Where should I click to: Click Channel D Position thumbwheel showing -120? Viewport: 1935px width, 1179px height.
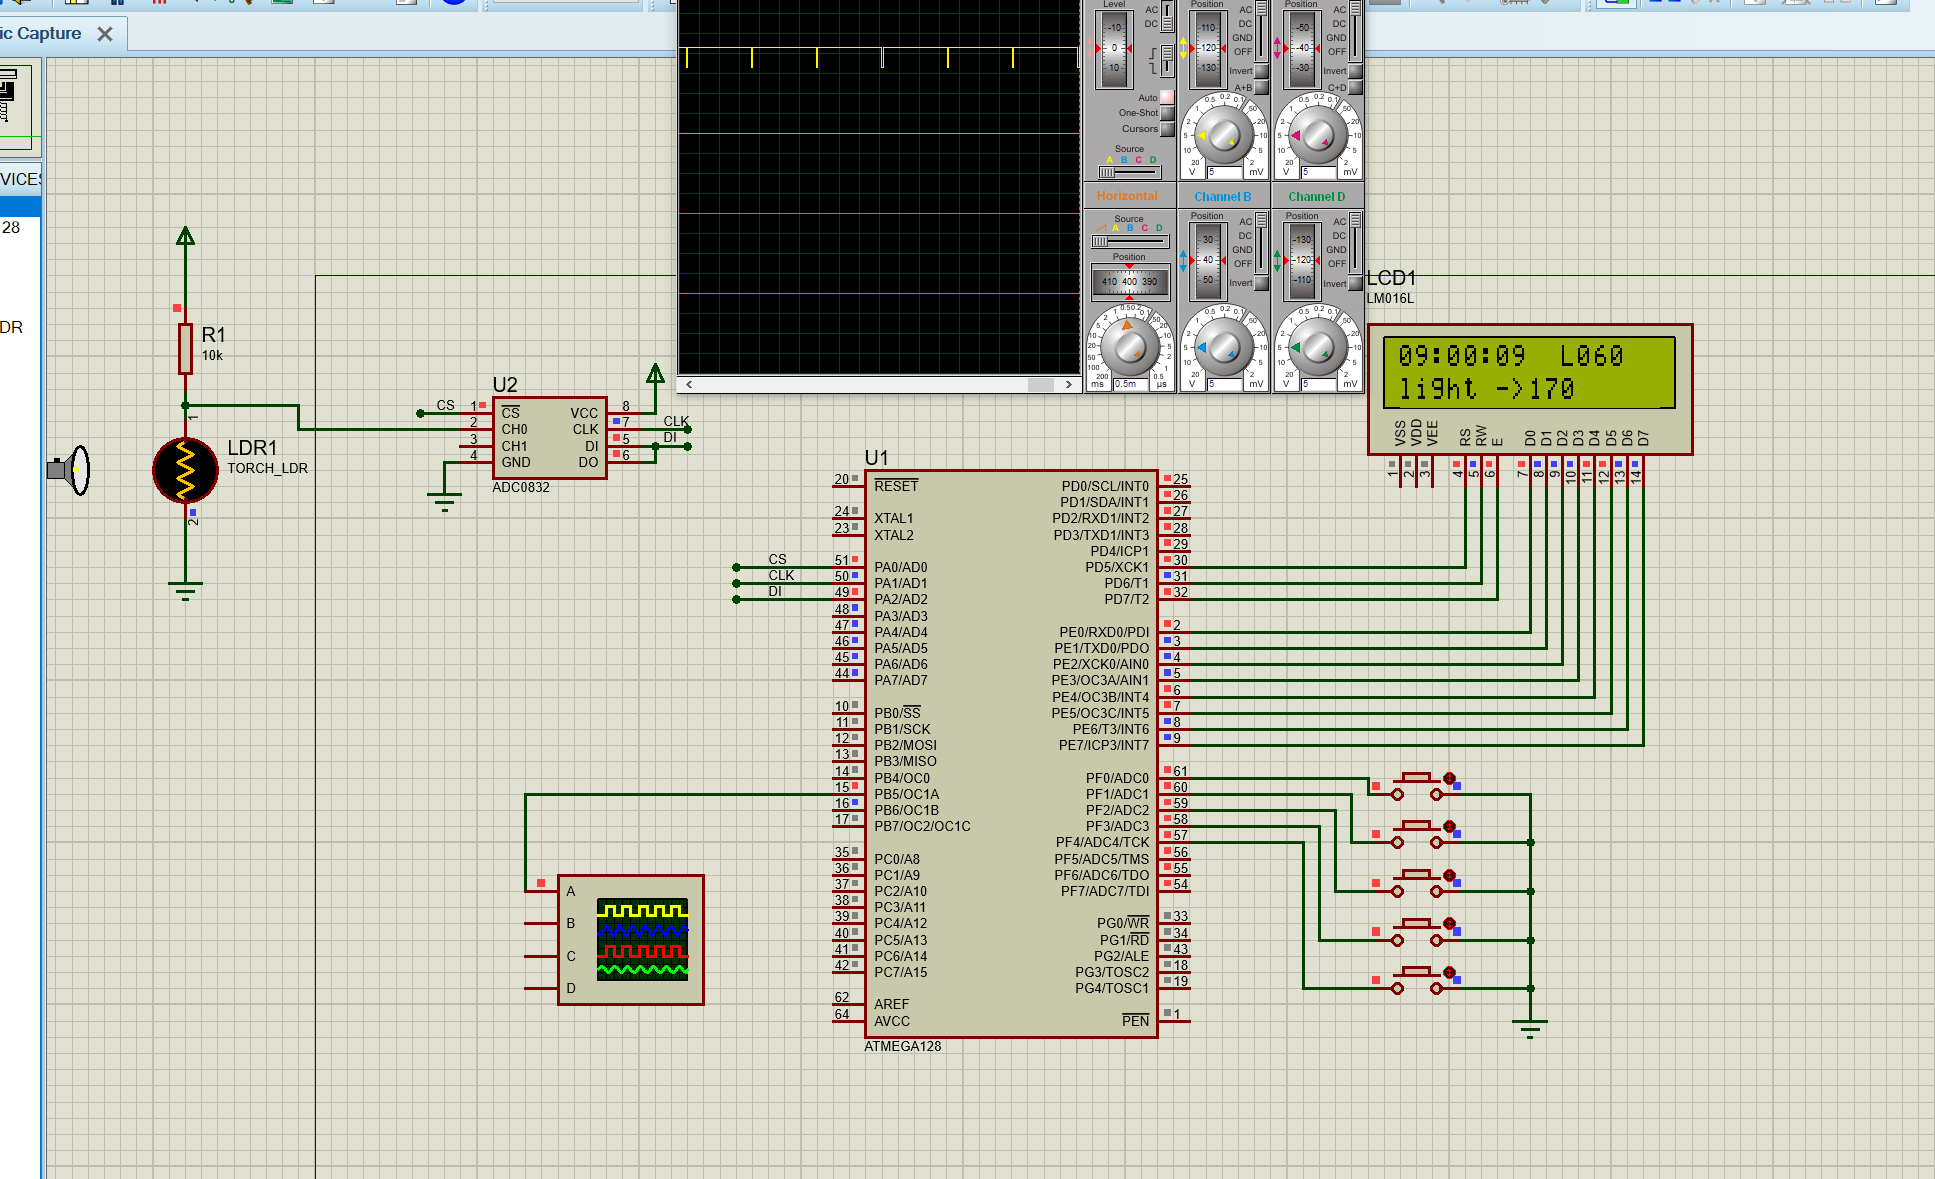coord(1302,260)
